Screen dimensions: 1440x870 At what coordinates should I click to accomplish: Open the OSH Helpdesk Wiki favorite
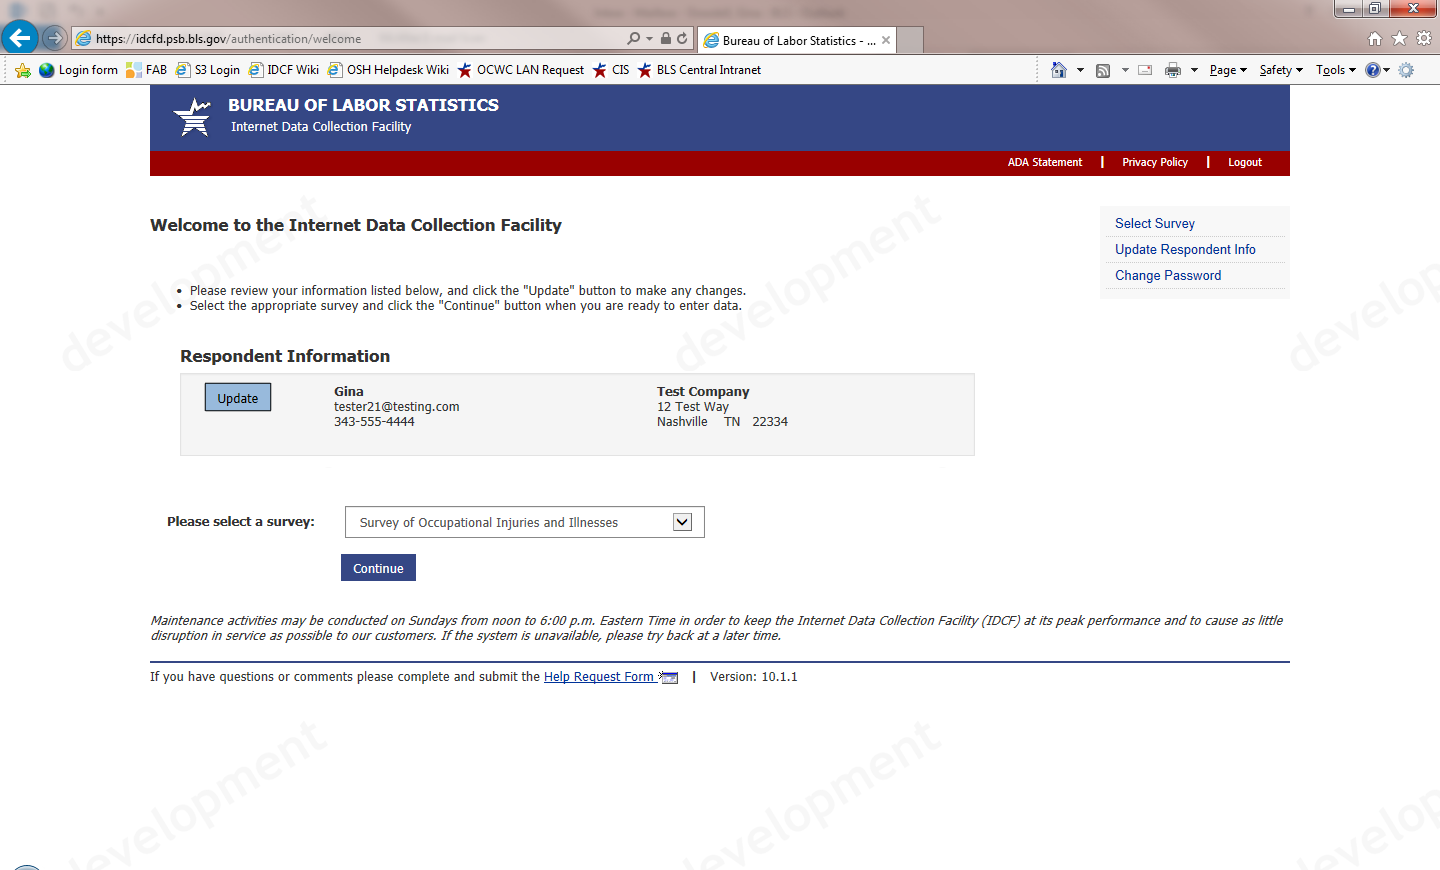point(388,70)
